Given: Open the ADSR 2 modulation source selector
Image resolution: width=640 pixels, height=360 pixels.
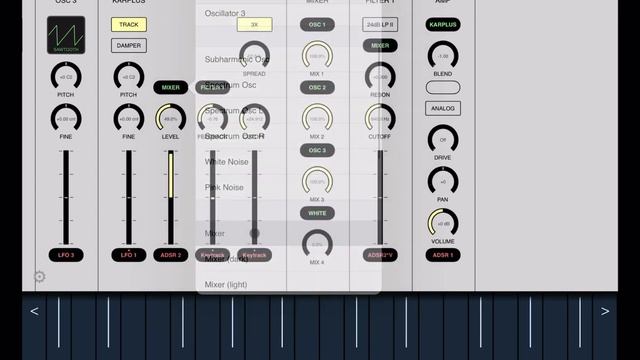Looking at the screenshot, I should (x=171, y=255).
